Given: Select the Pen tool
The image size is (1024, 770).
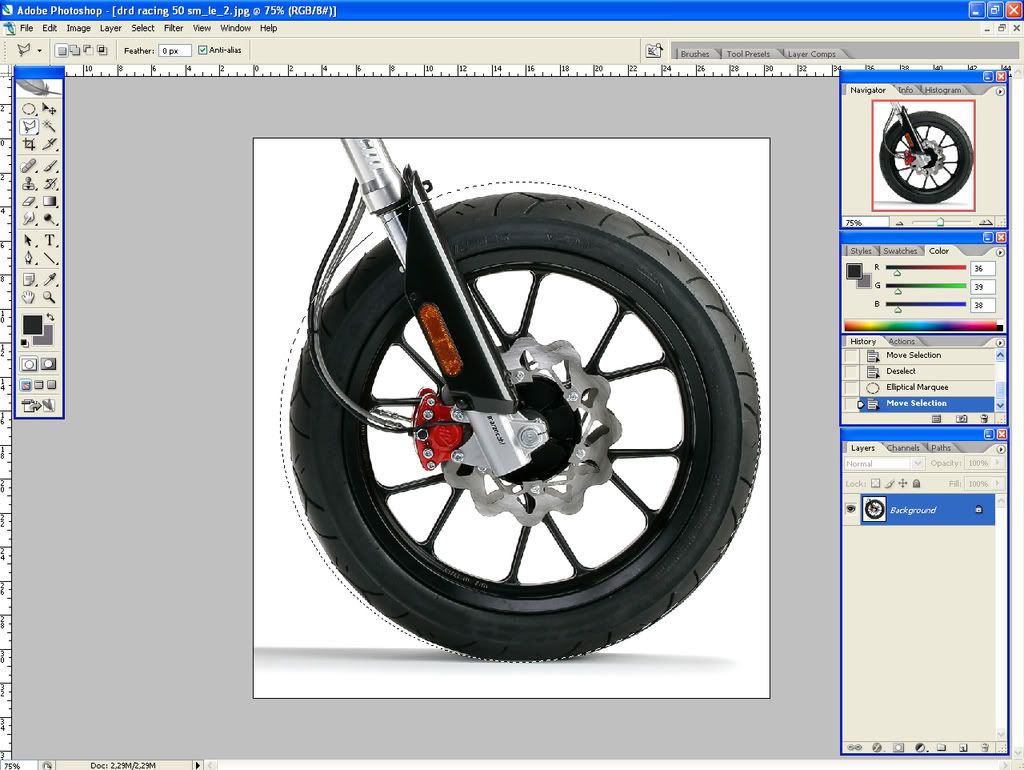Looking at the screenshot, I should [x=29, y=258].
